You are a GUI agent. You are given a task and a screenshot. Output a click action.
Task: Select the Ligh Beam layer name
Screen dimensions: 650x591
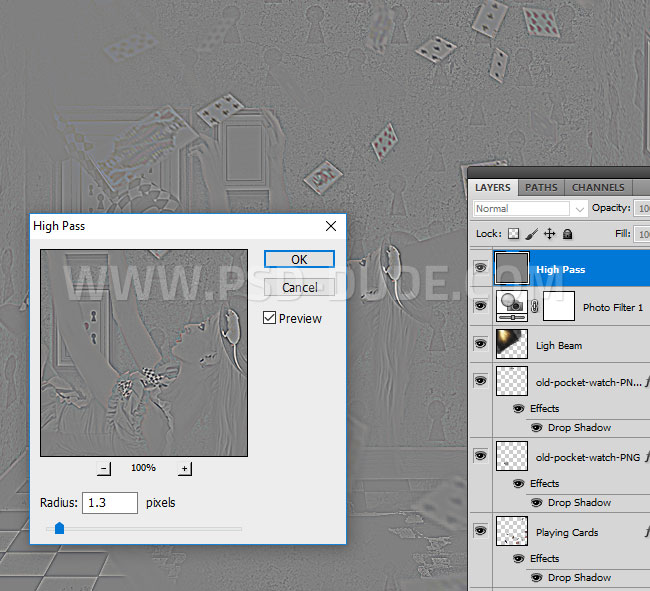559,346
